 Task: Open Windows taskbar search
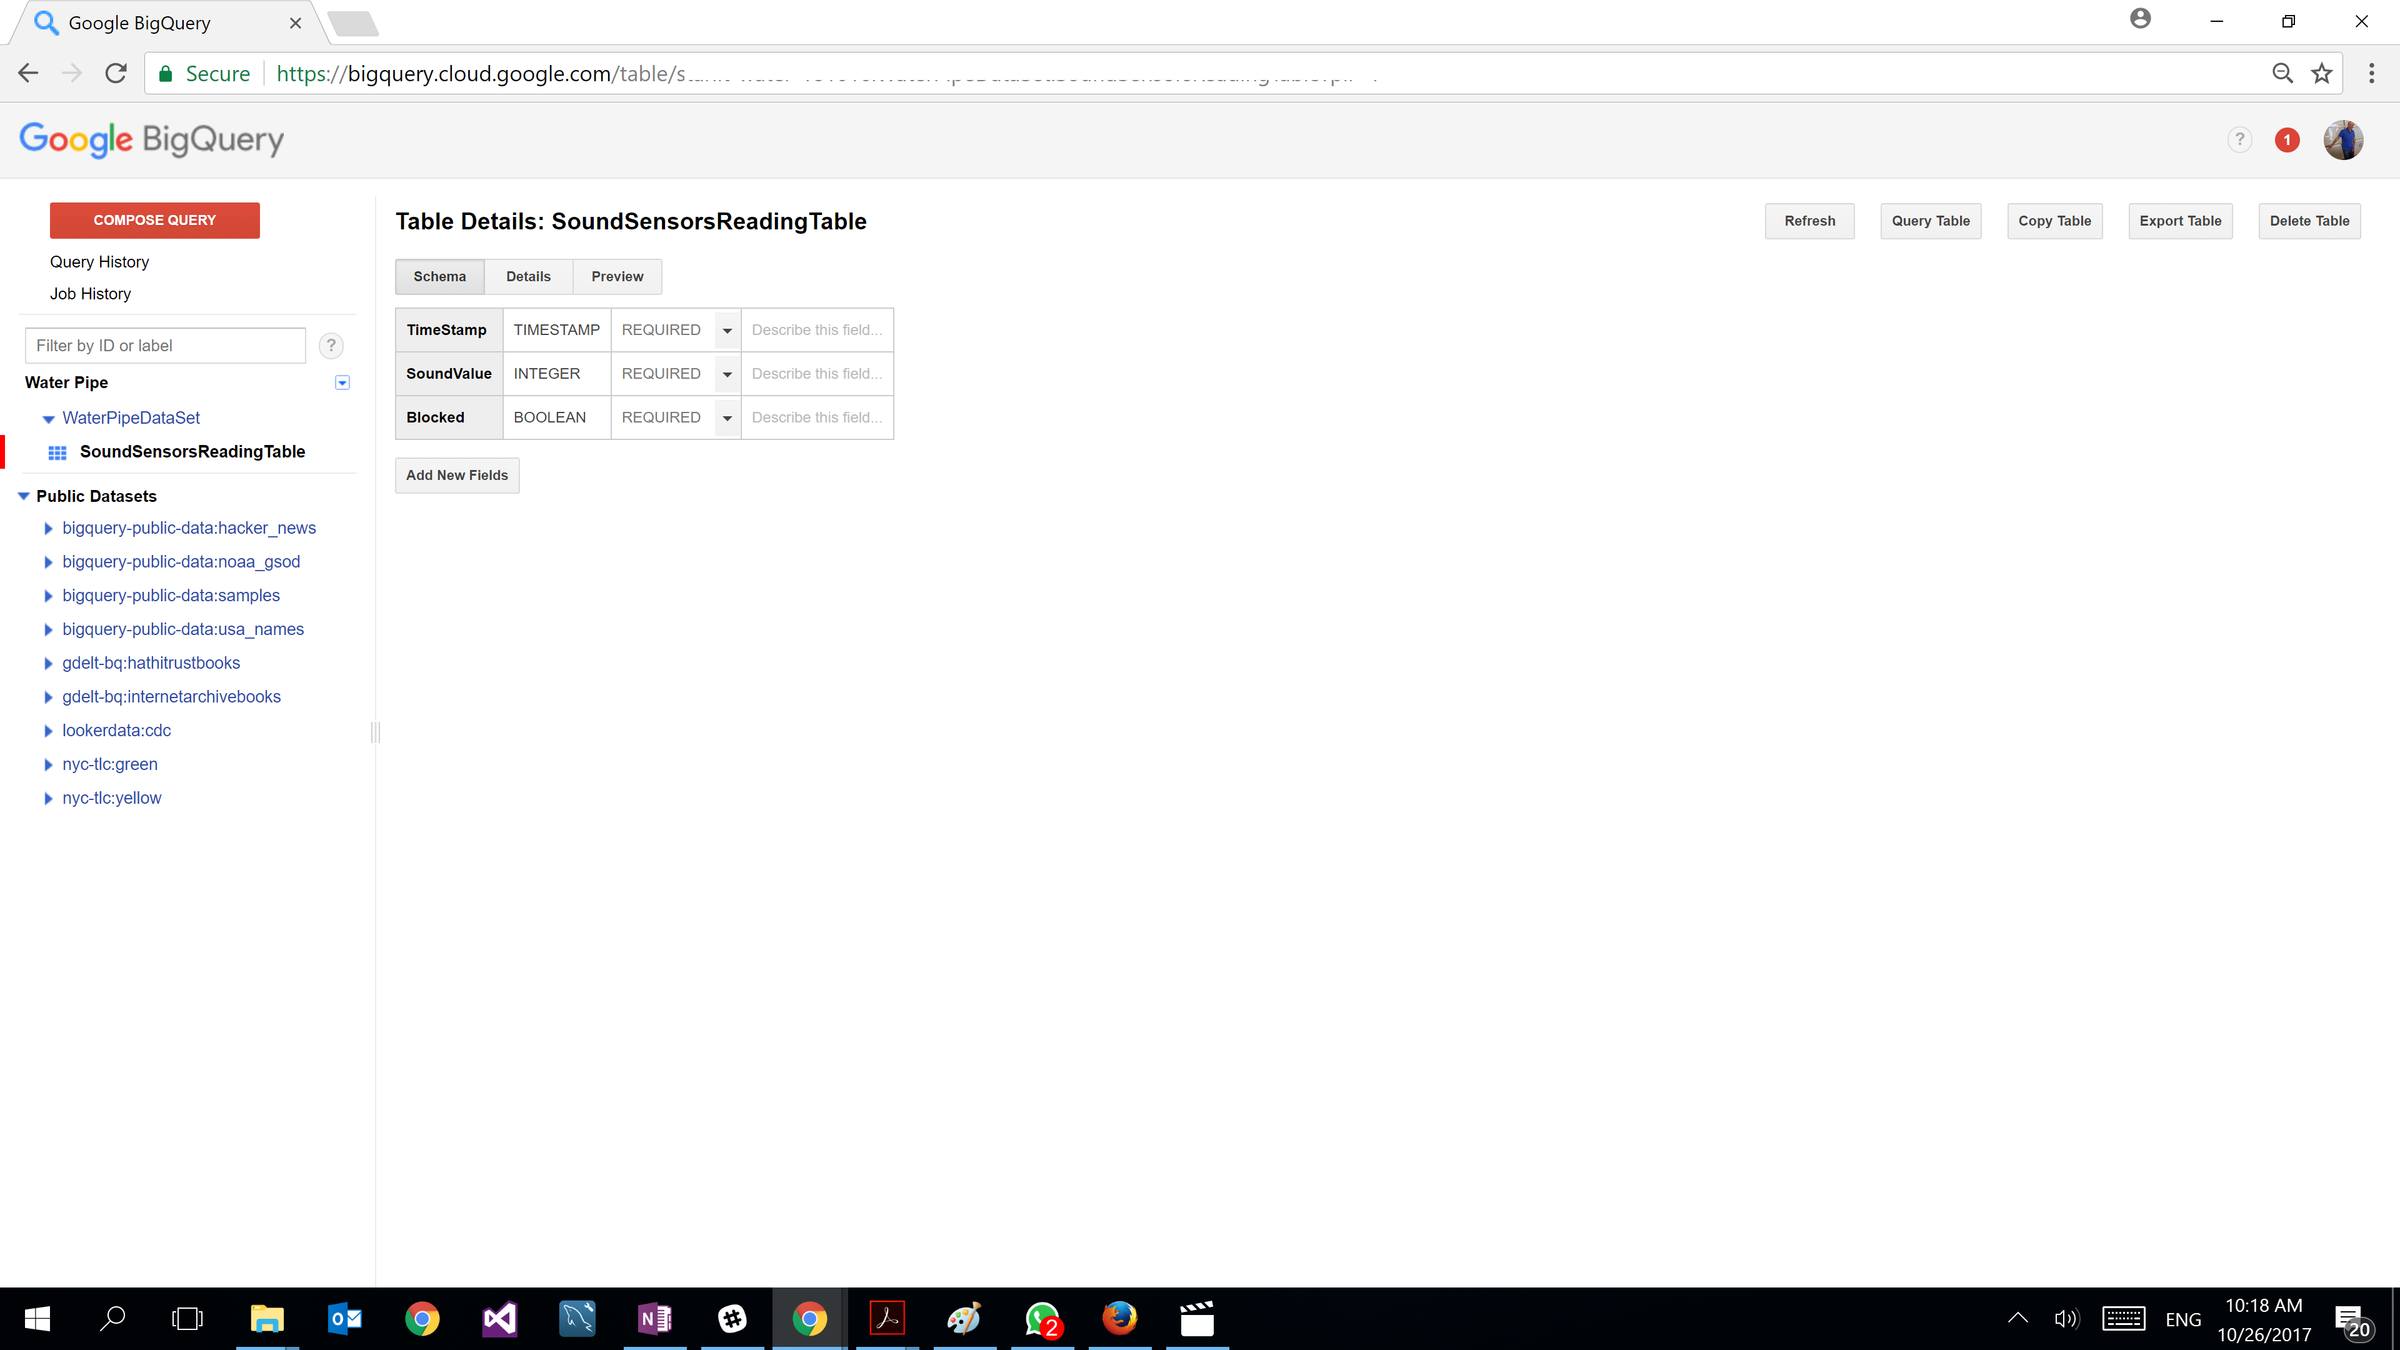coord(113,1319)
